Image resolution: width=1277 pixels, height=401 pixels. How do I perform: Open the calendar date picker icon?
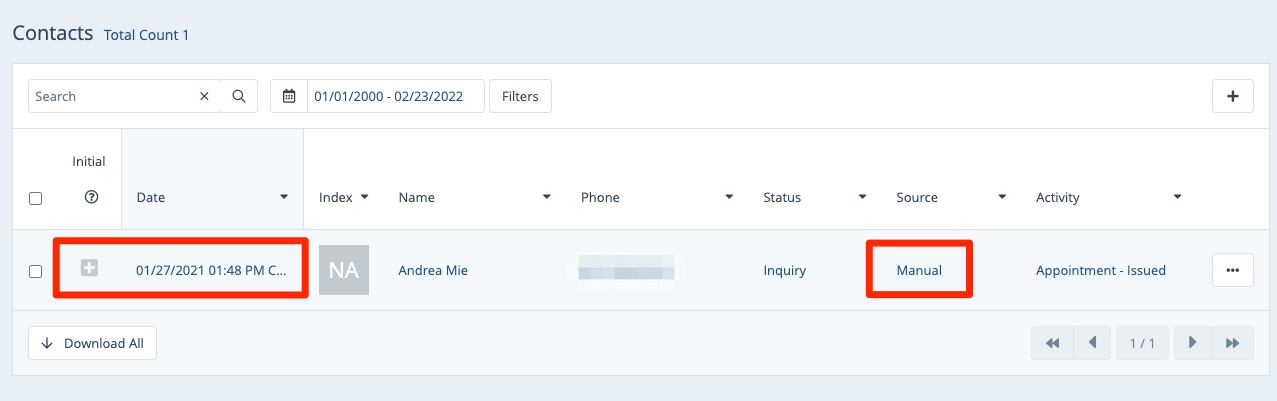point(289,96)
